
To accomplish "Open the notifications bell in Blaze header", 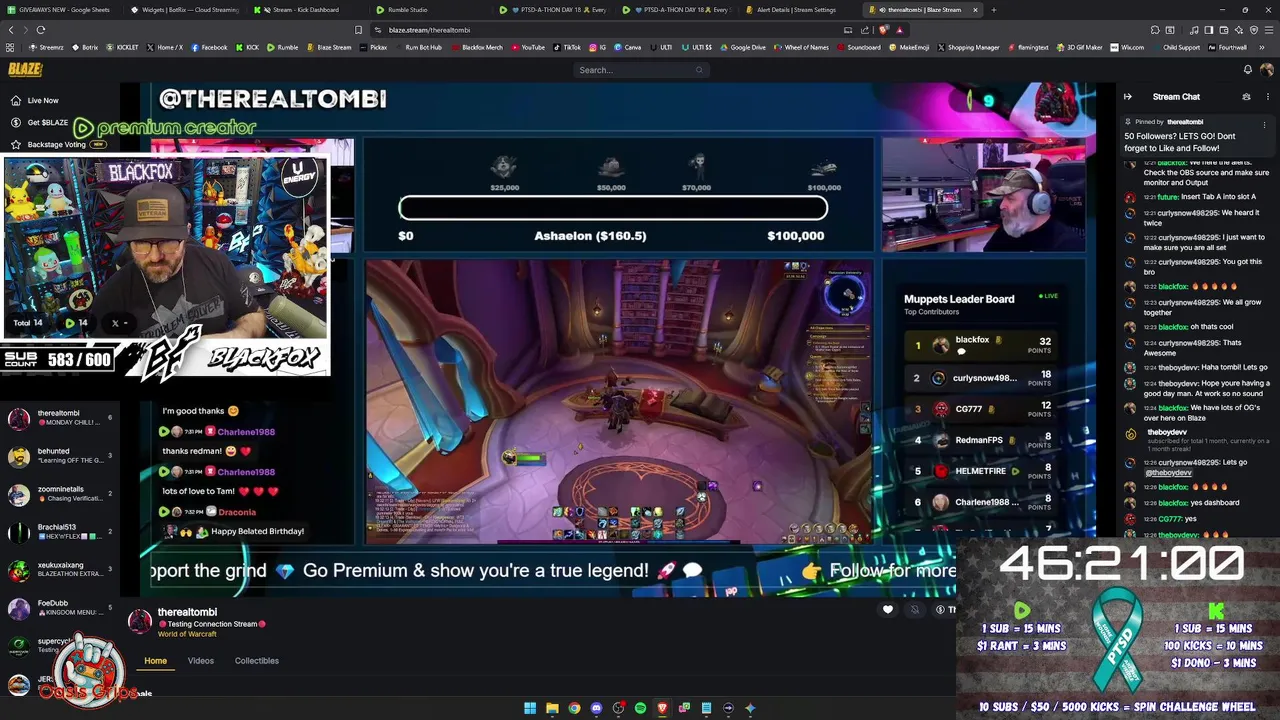I will [x=1247, y=69].
